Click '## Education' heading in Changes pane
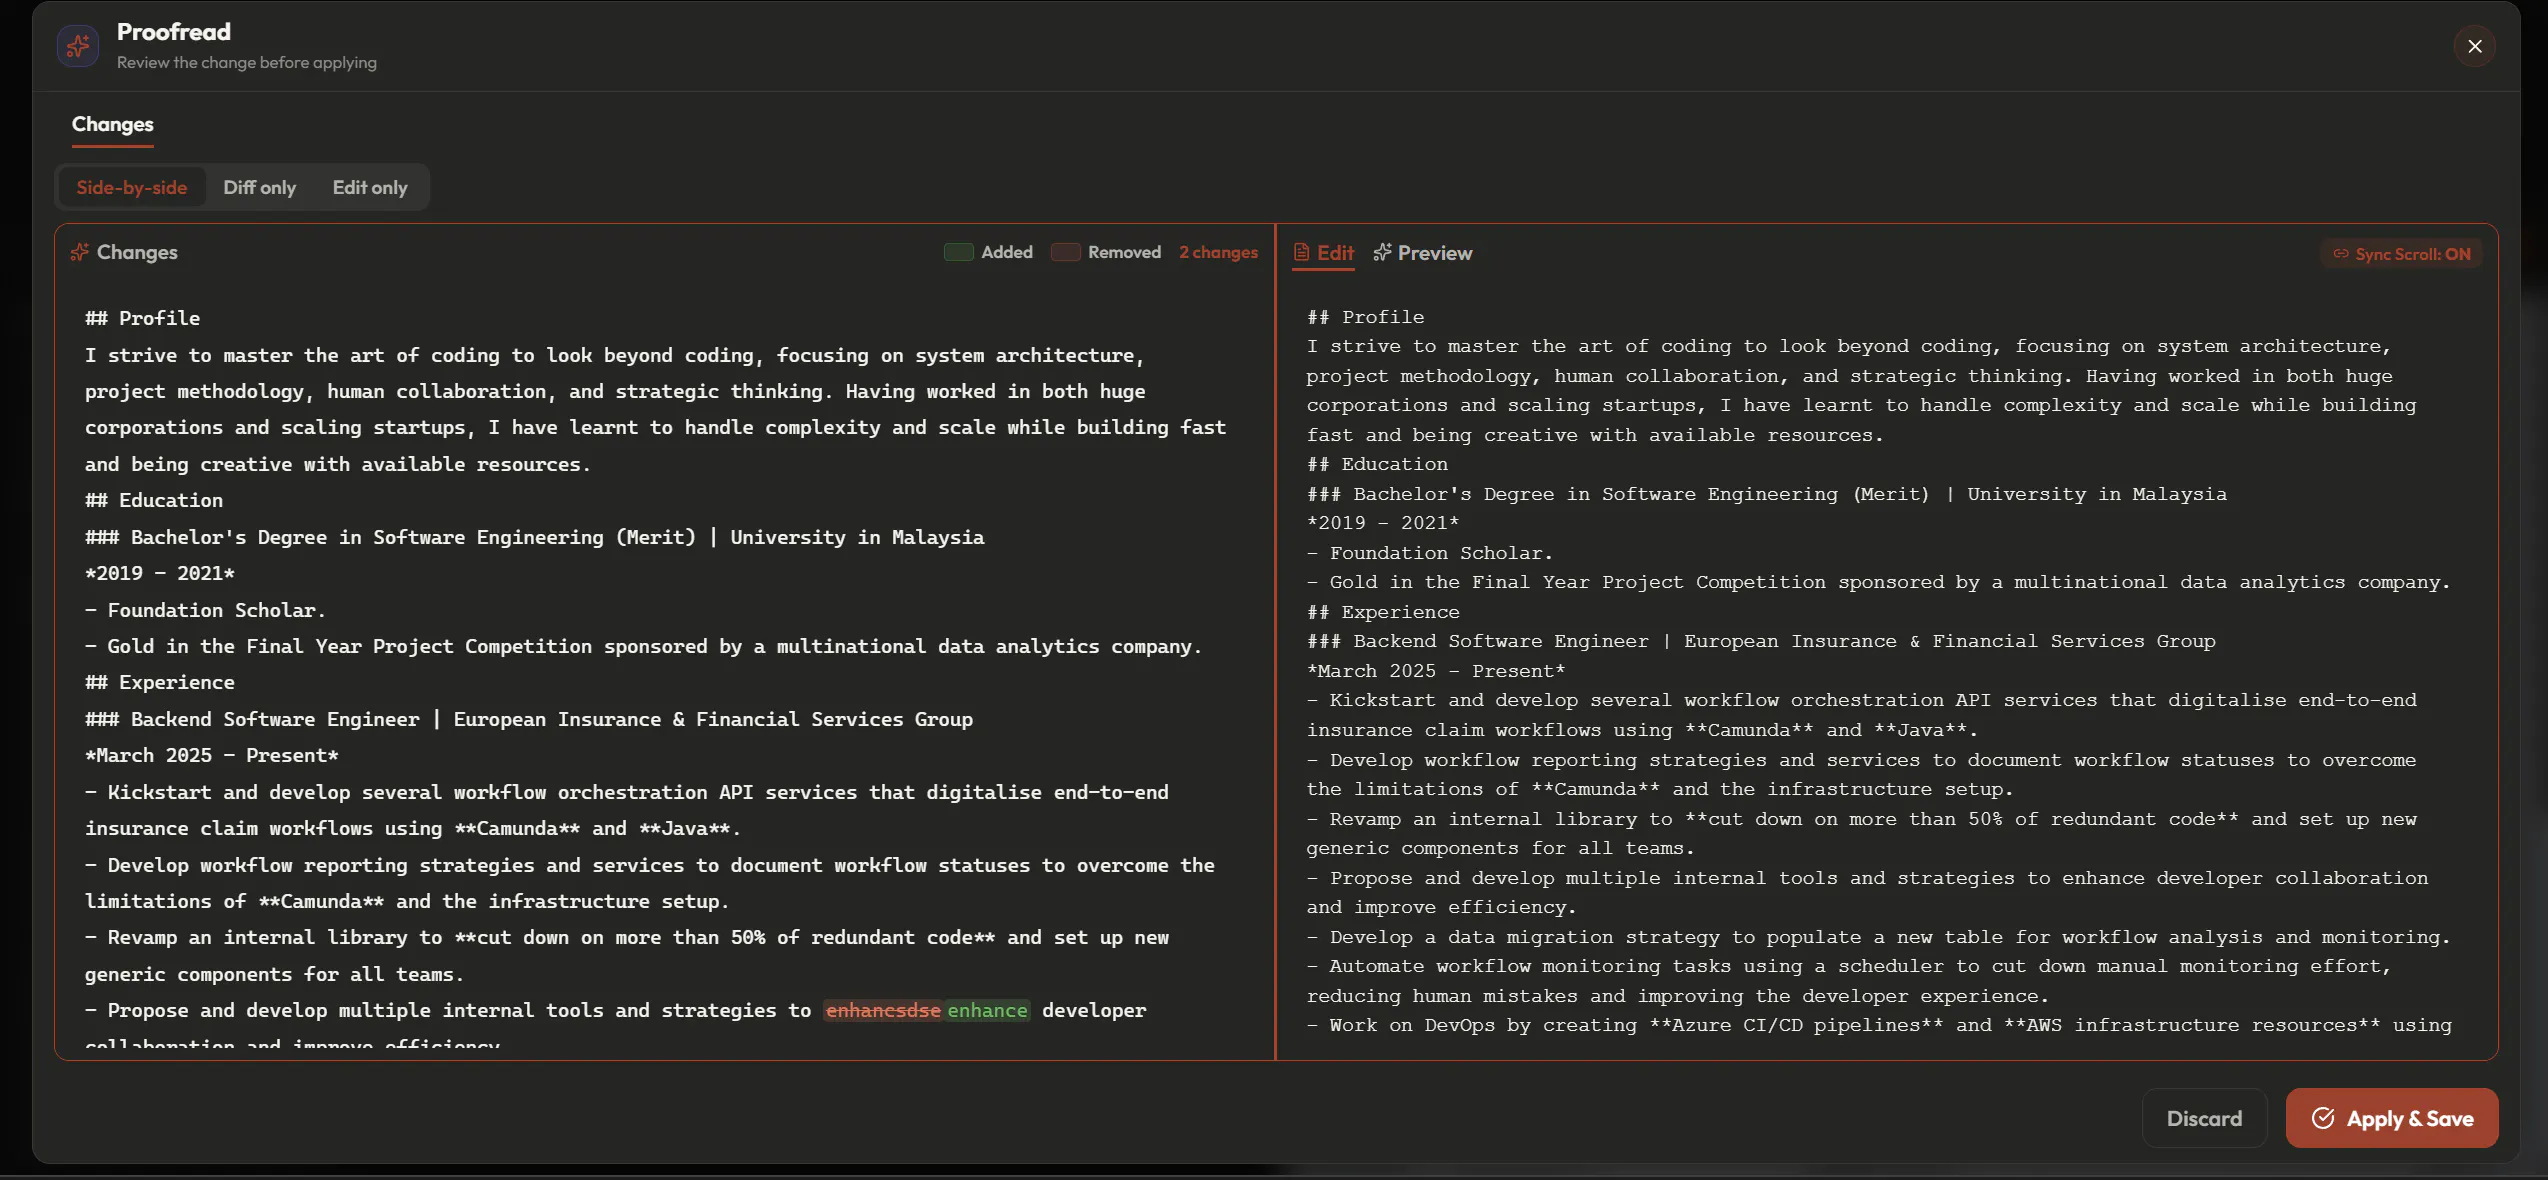This screenshot has width=2548, height=1180. pos(154,500)
